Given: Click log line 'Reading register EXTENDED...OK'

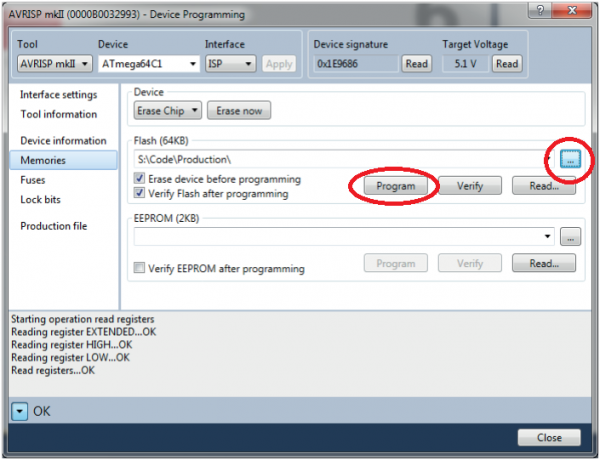Looking at the screenshot, I should 83,332.
